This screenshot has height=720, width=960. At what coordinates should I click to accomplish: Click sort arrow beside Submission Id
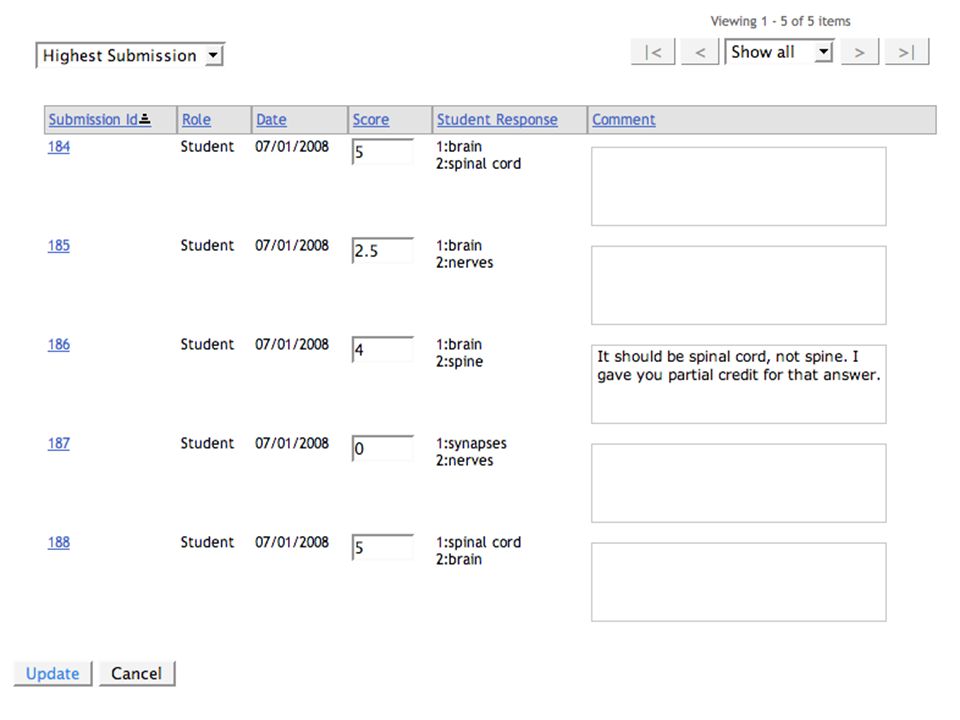(145, 119)
